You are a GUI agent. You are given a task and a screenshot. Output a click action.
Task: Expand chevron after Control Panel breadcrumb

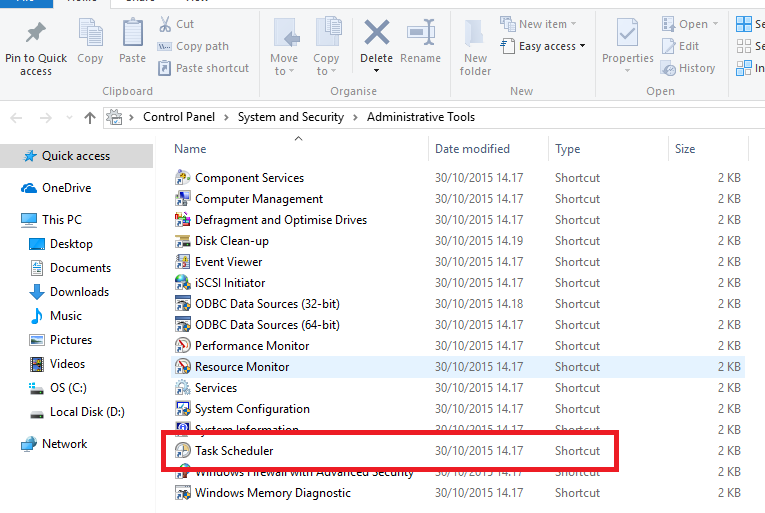pos(226,118)
